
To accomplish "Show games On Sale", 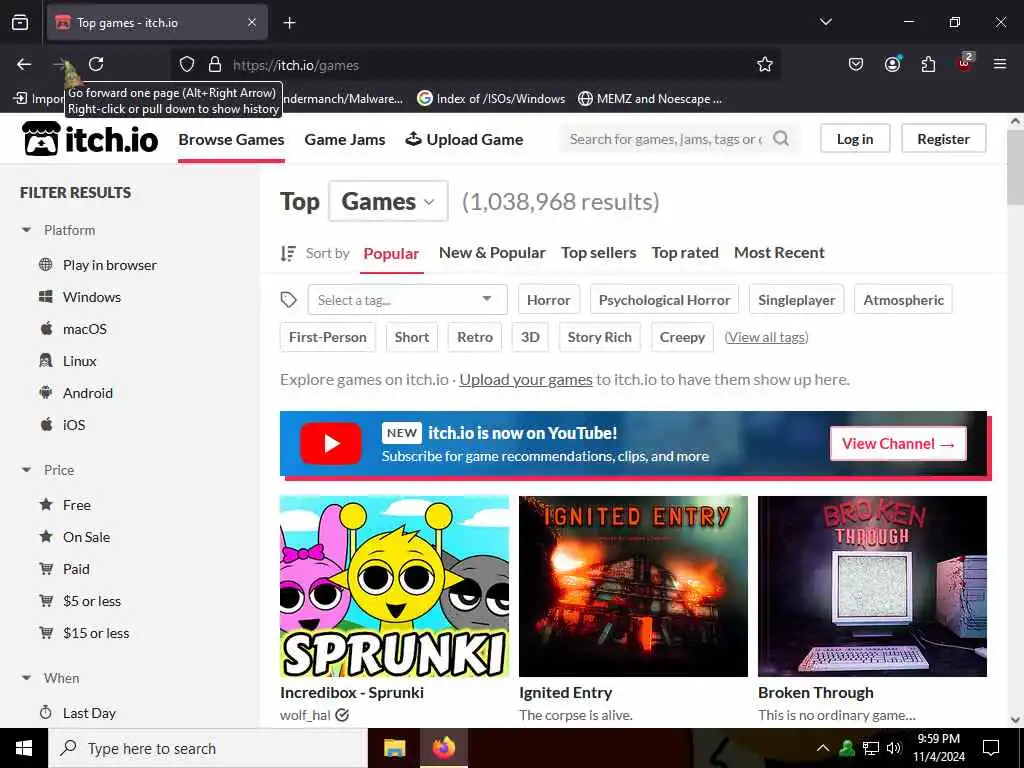I will 87,537.
